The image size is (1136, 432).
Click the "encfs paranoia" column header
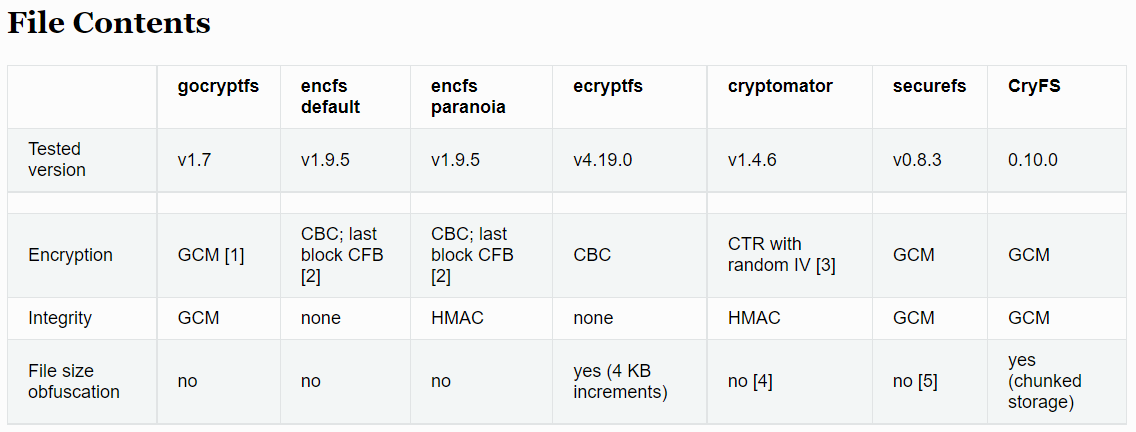click(x=468, y=96)
